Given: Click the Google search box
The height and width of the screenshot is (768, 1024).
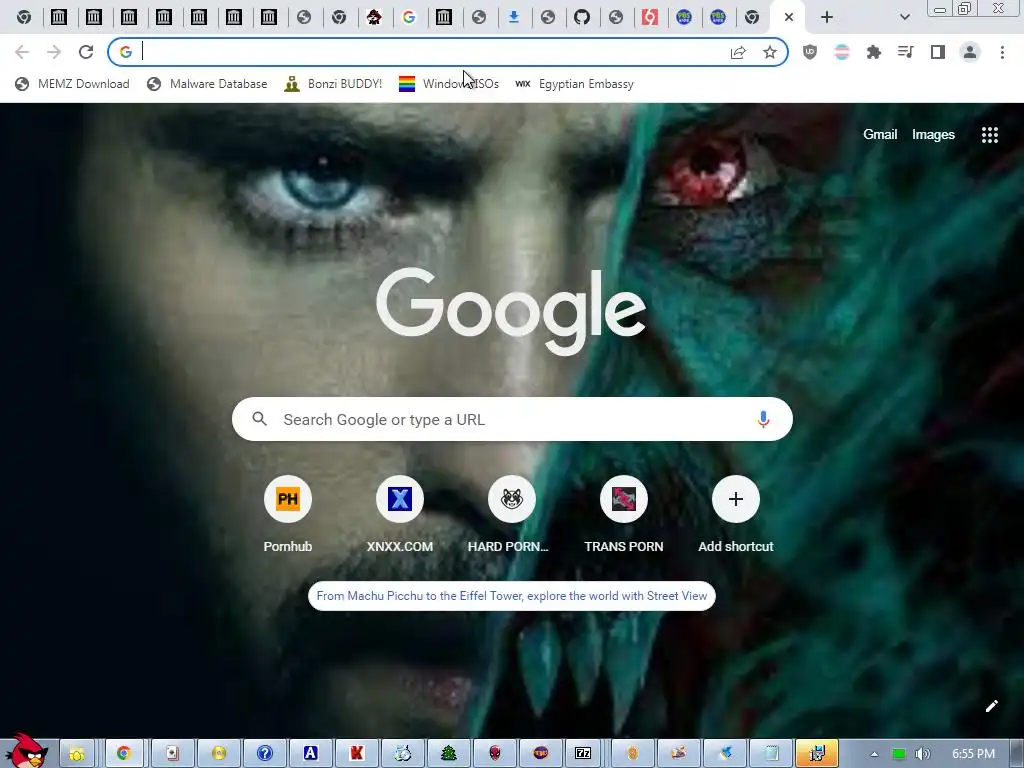Looking at the screenshot, I should (512, 419).
